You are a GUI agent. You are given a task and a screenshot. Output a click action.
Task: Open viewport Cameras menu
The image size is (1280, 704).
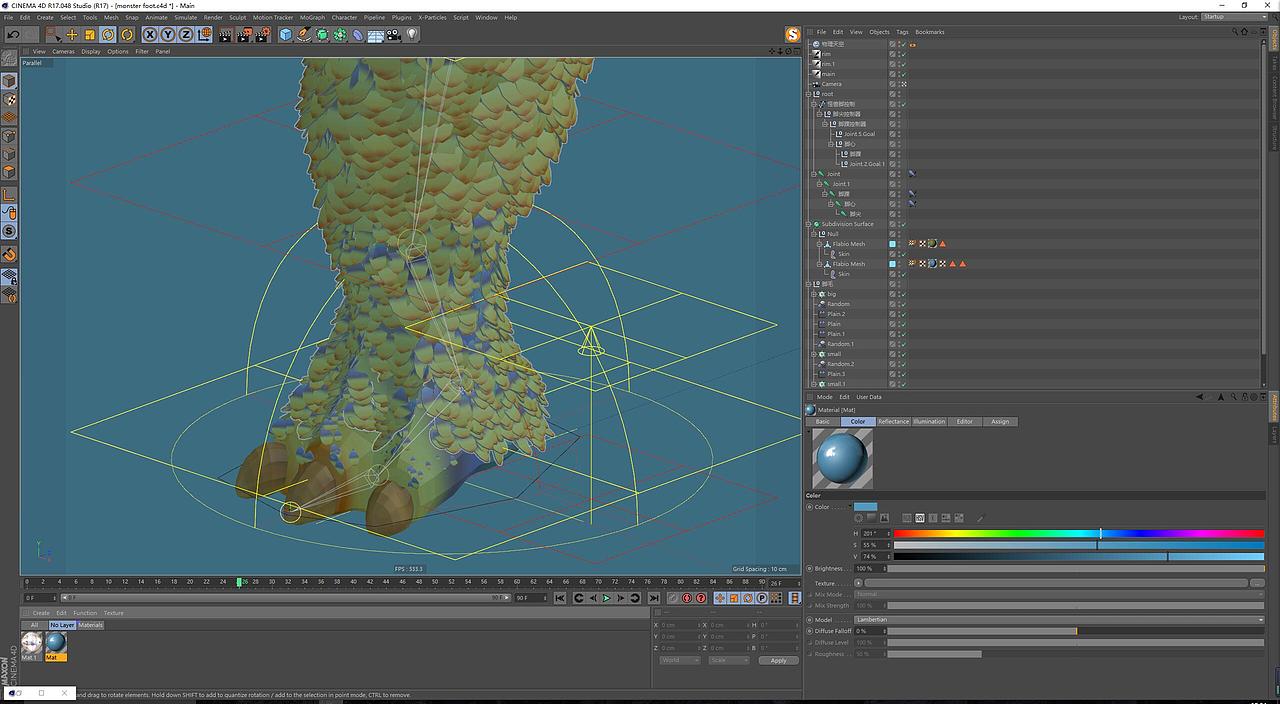pos(63,51)
